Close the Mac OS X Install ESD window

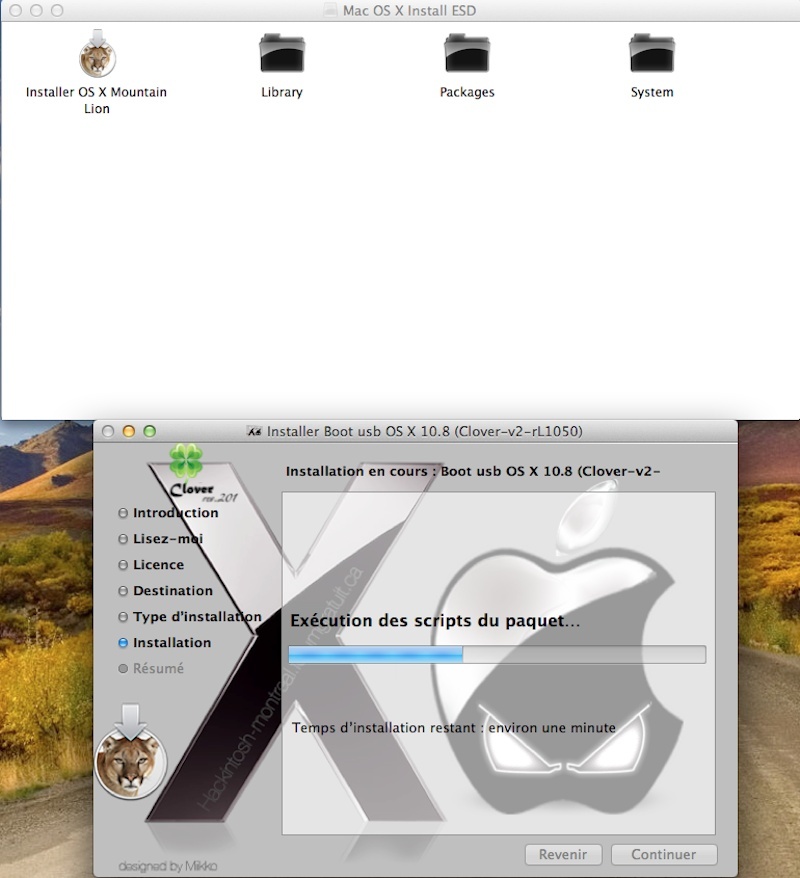coord(16,10)
